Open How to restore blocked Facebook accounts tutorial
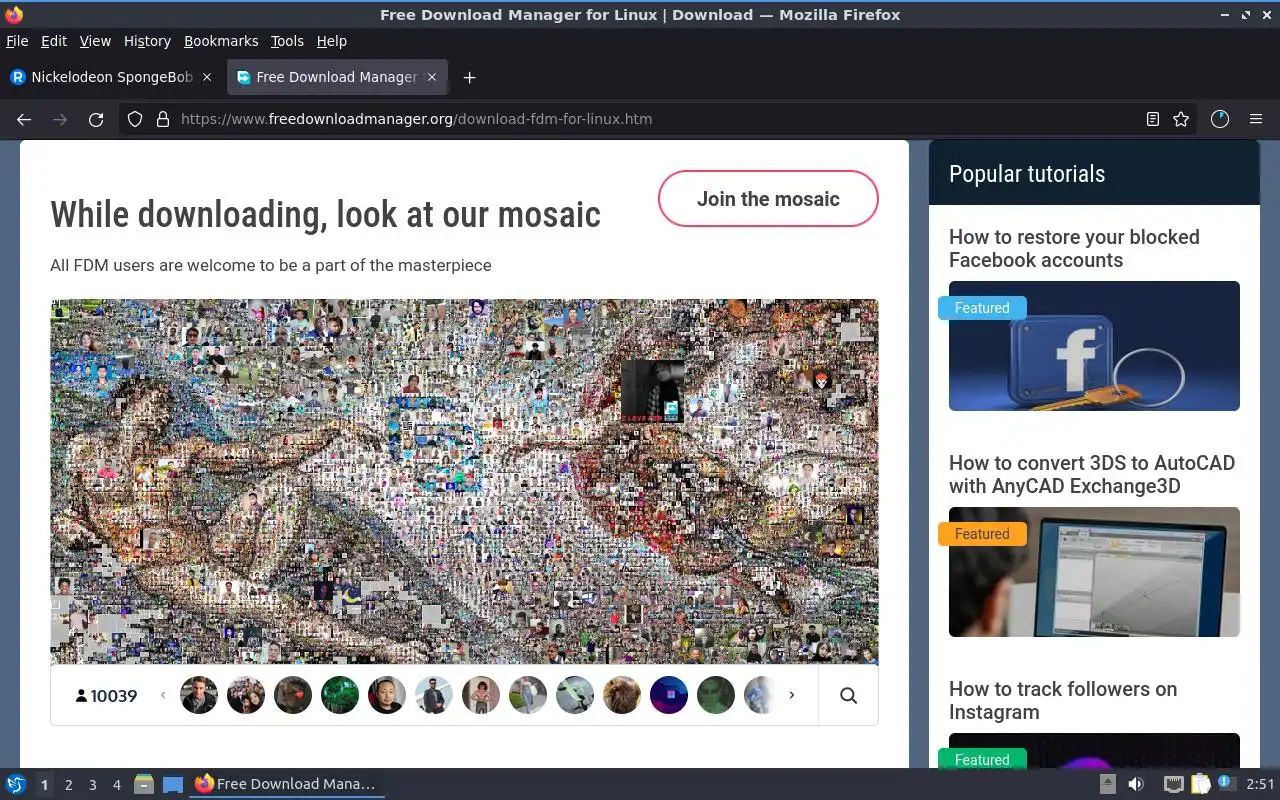This screenshot has height=800, width=1280. pos(1074,248)
